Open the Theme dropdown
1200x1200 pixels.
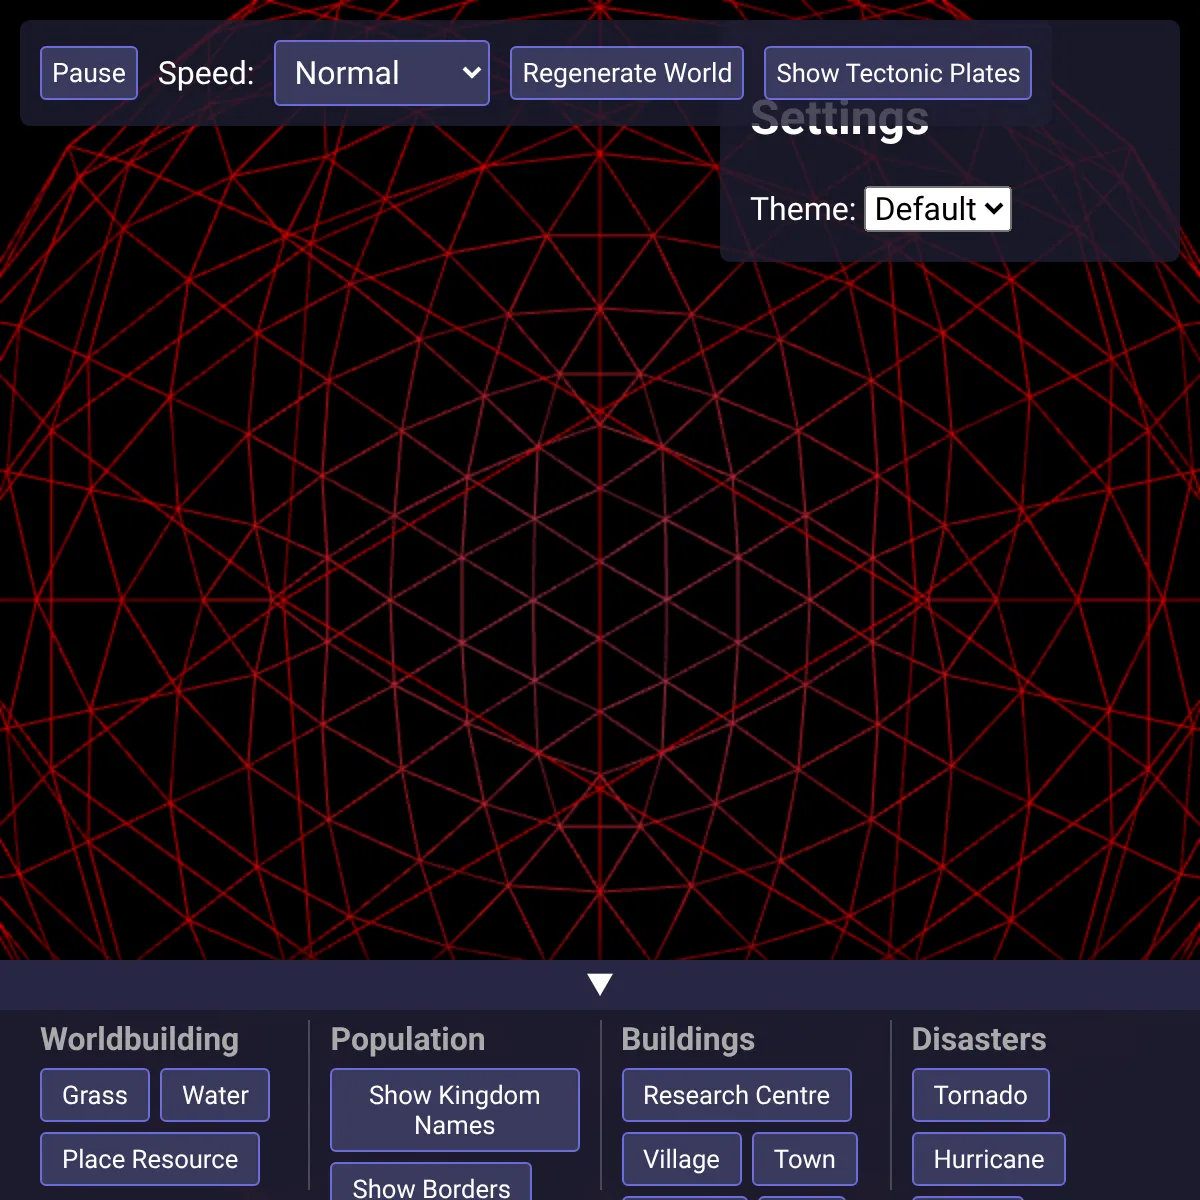938,209
